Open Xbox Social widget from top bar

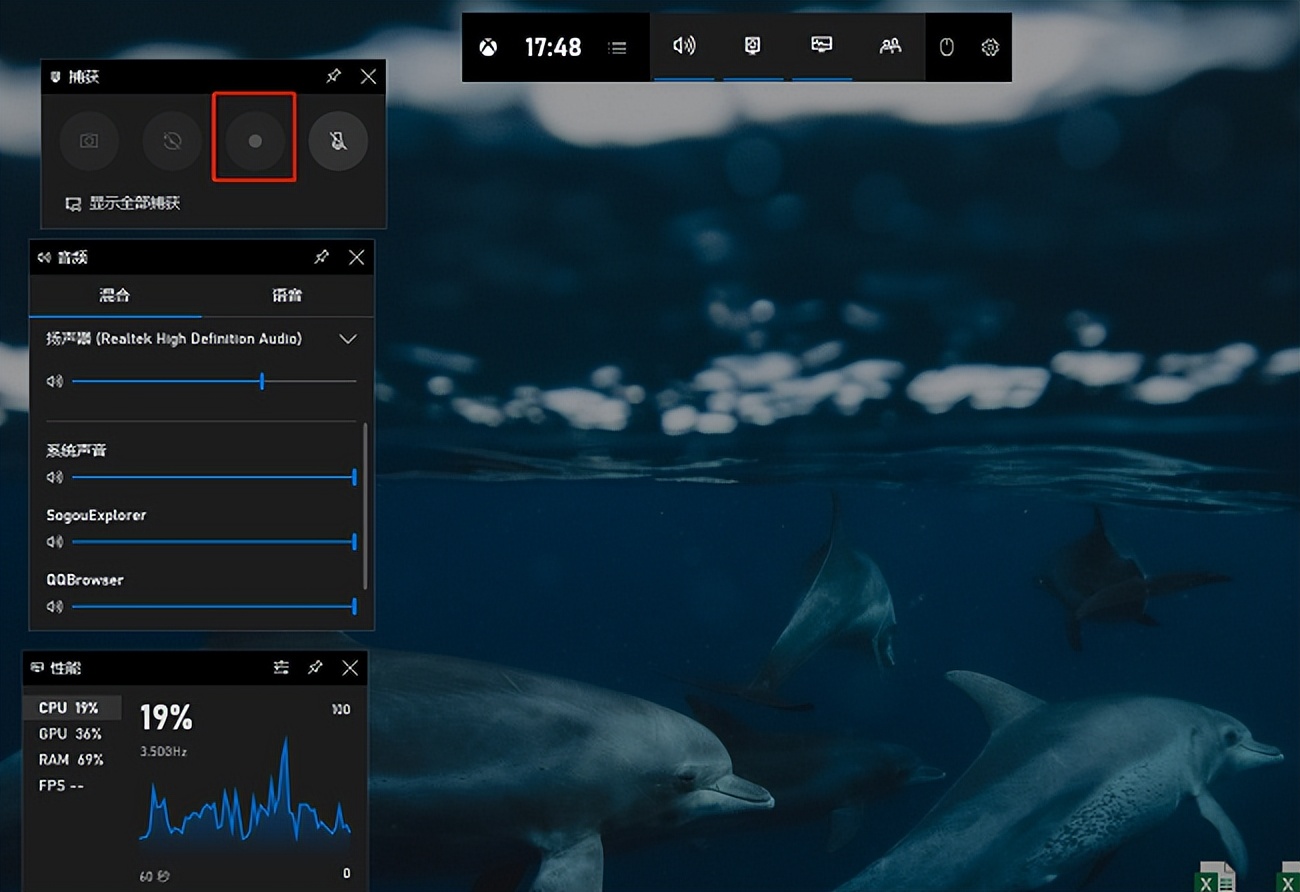(890, 46)
